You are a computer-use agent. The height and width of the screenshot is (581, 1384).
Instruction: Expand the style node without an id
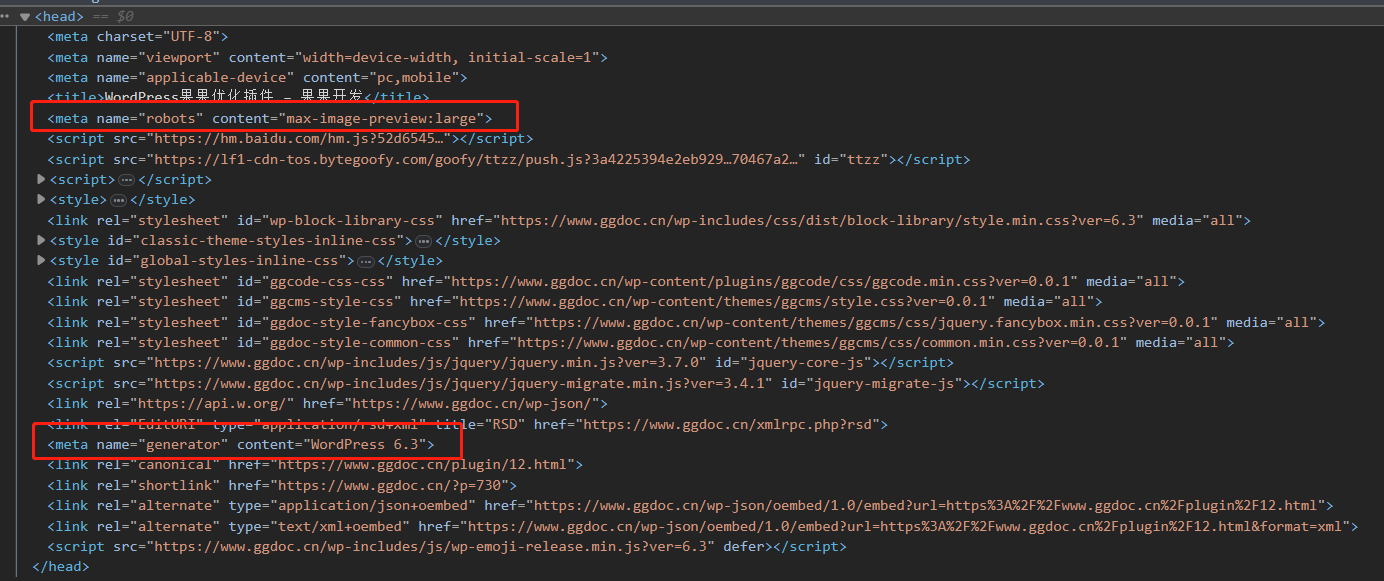point(41,199)
